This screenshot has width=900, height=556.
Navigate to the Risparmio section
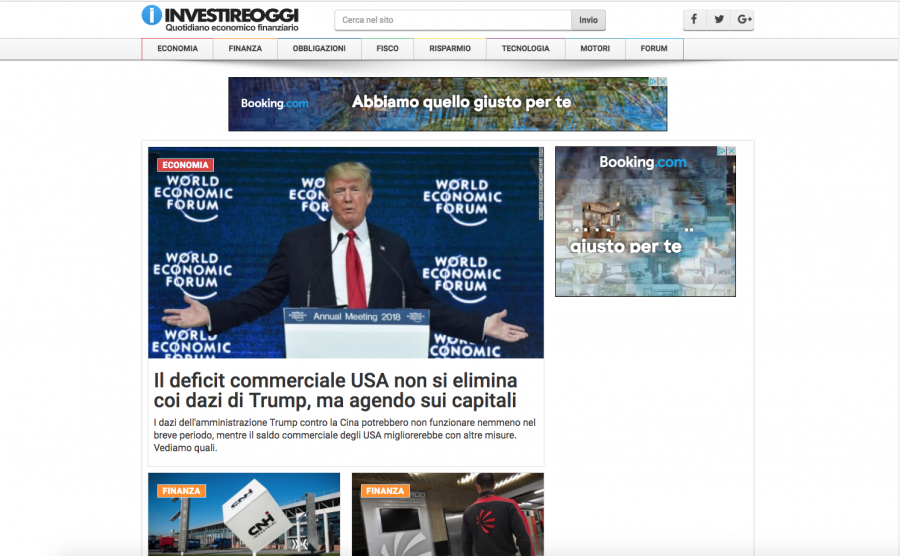(x=450, y=49)
